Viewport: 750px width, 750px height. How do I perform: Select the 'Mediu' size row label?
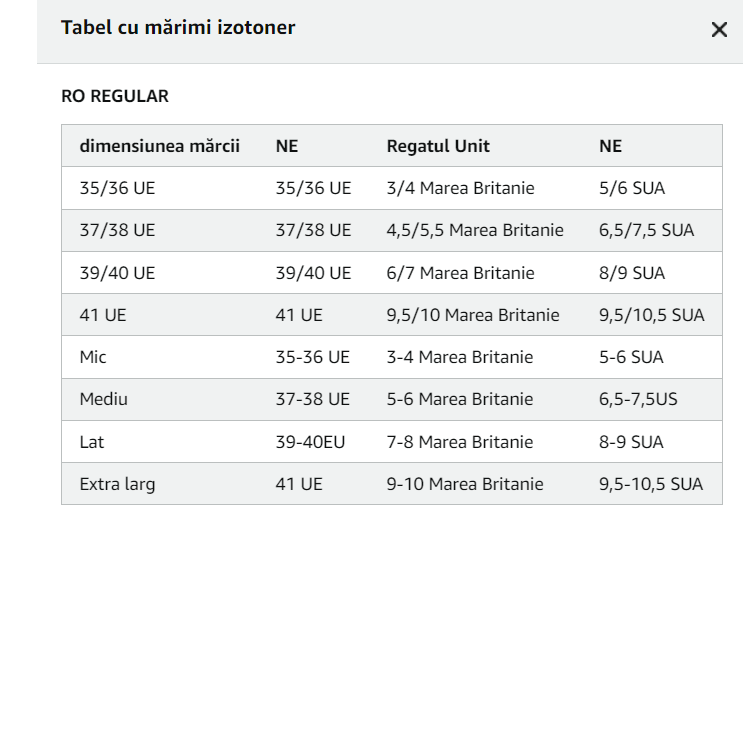(104, 399)
